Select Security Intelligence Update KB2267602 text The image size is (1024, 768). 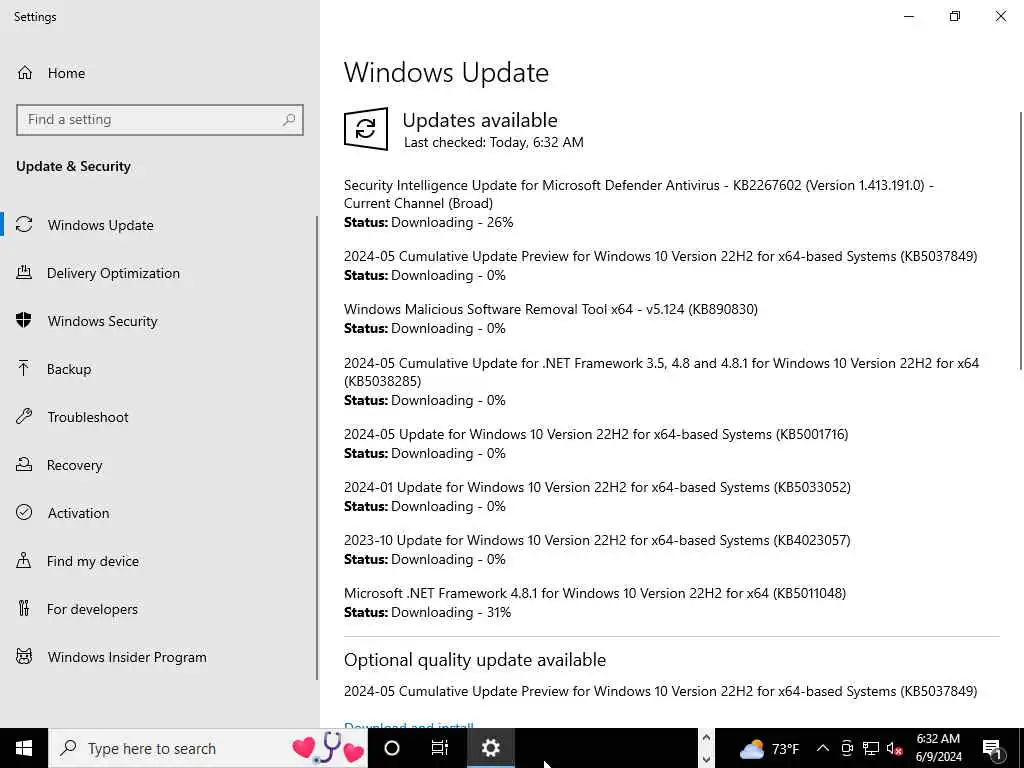pyautogui.click(x=639, y=194)
